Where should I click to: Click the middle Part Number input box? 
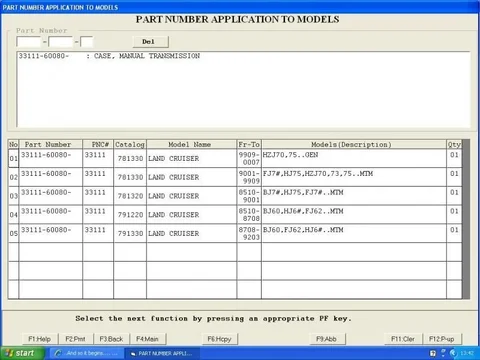point(61,42)
